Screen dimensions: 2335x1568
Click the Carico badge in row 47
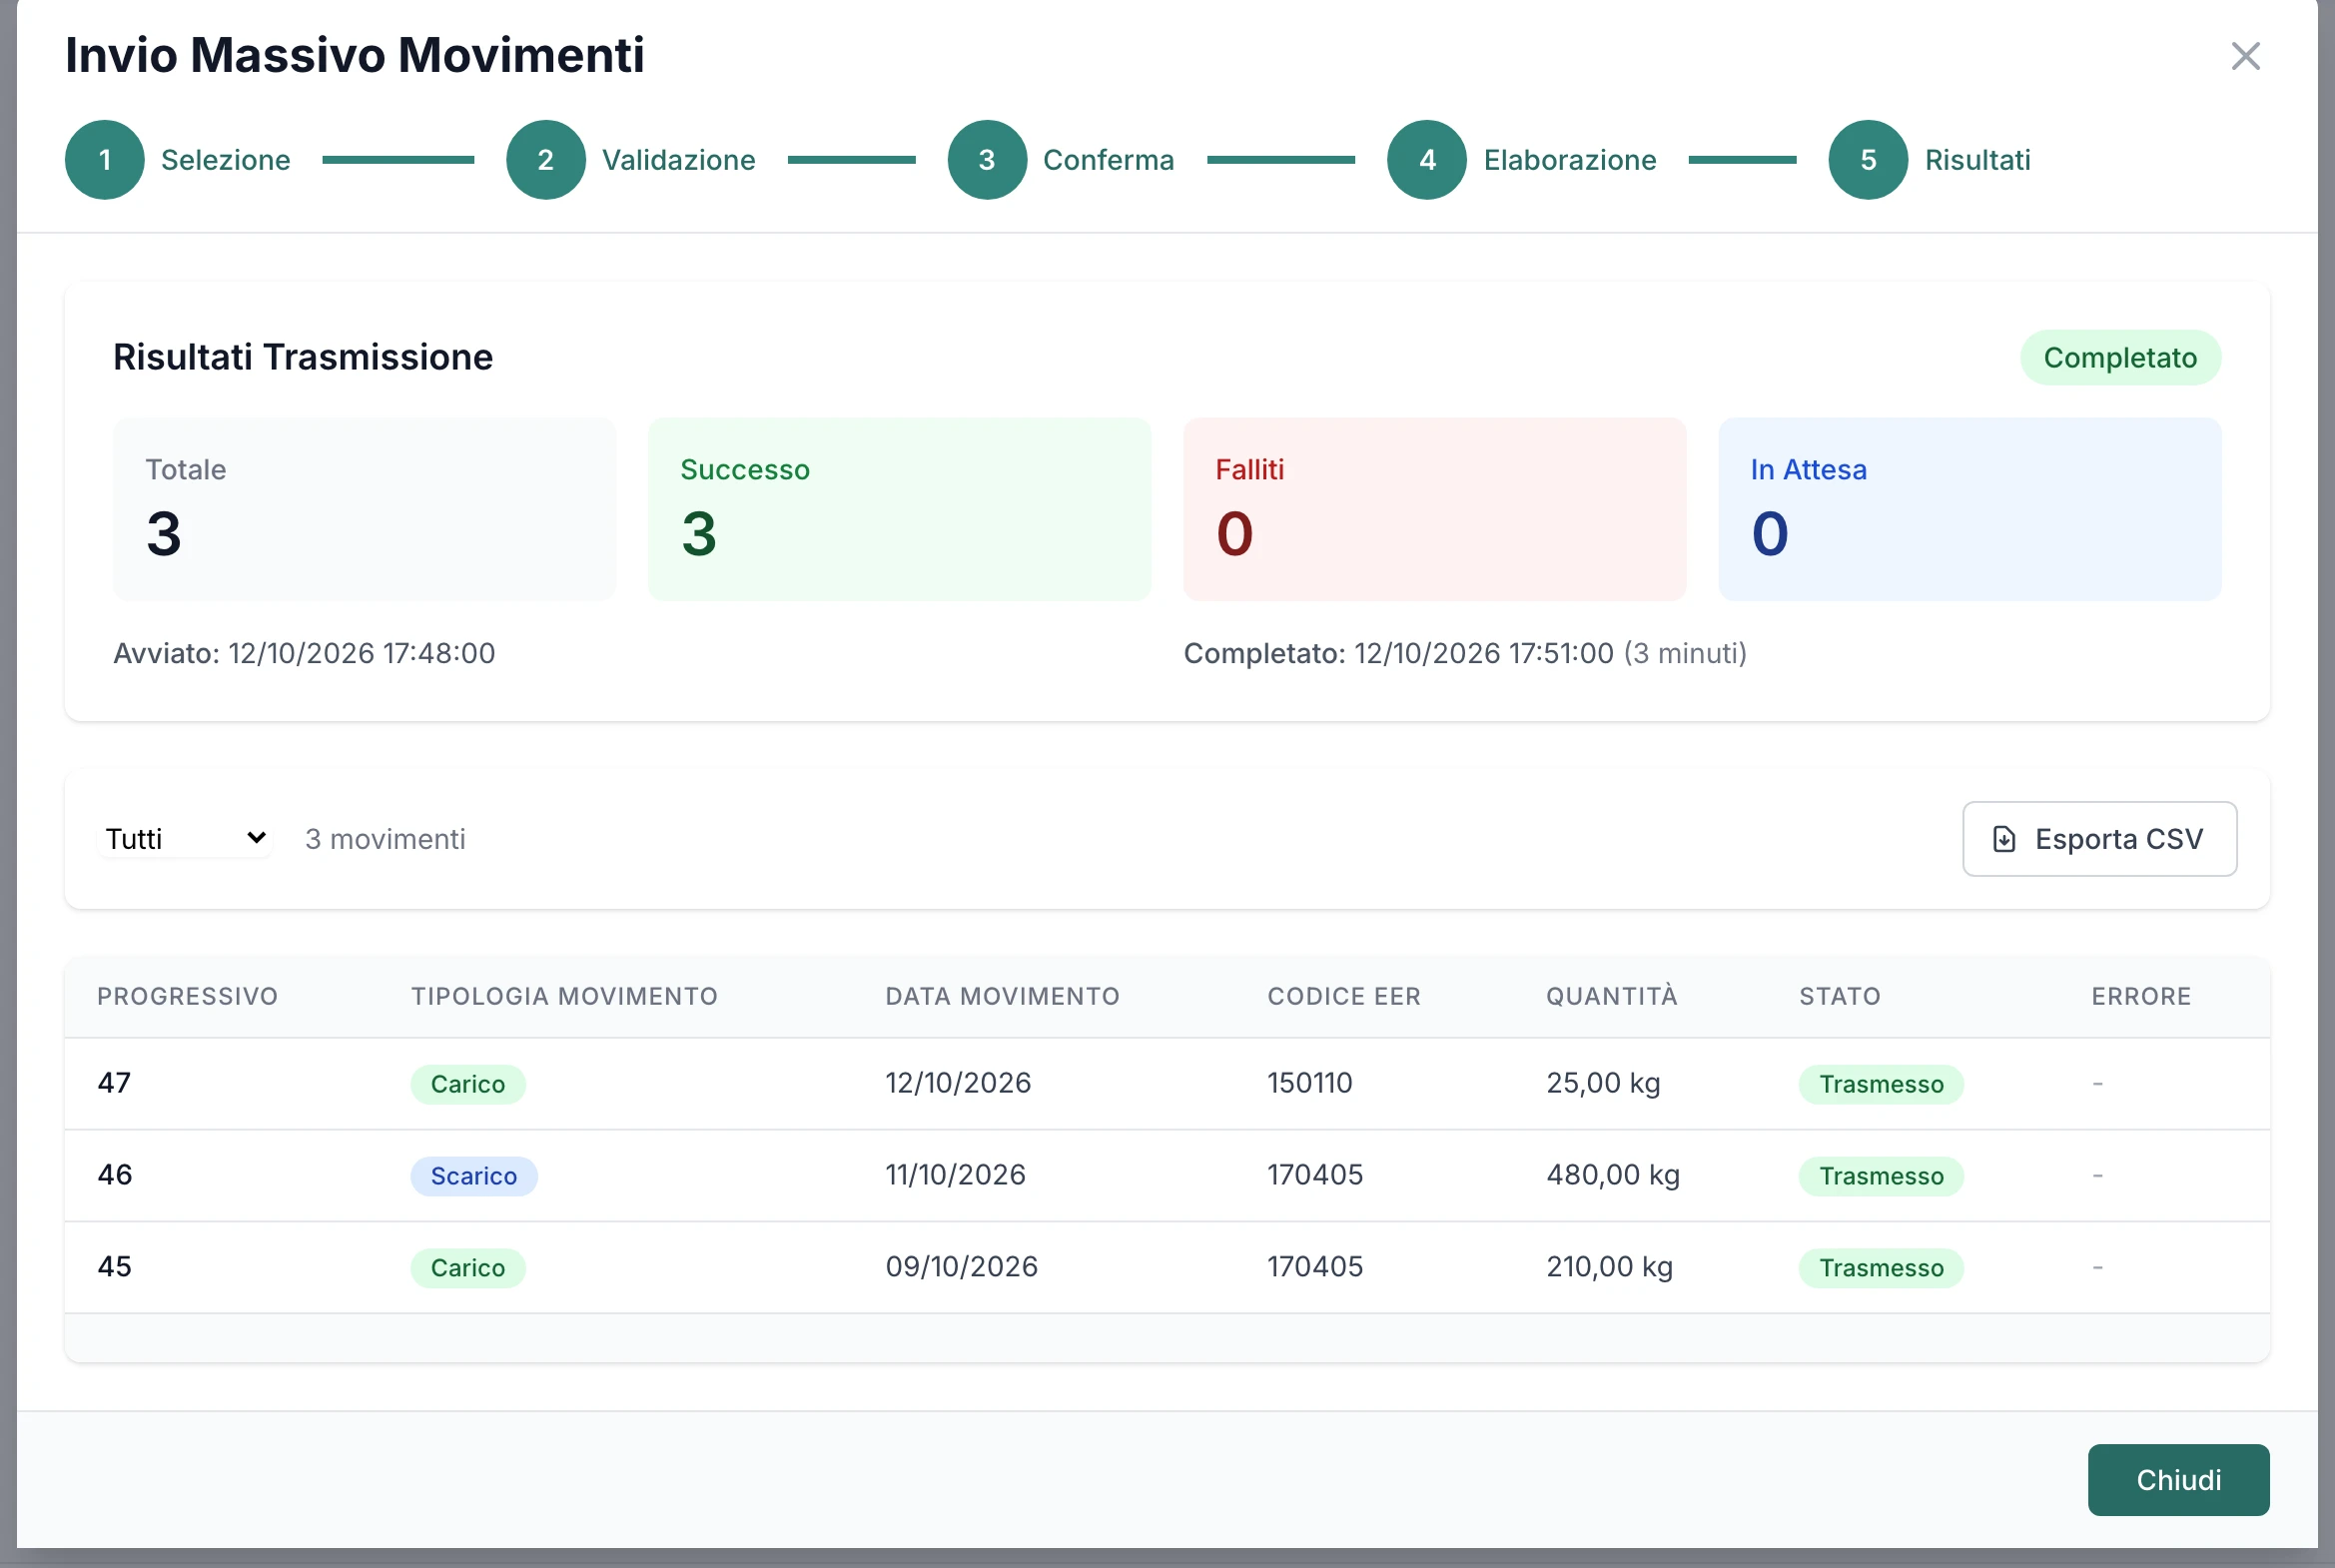tap(468, 1084)
